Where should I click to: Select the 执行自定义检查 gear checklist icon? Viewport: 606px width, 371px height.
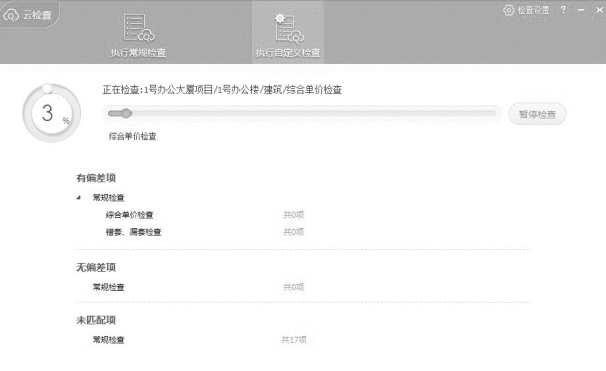288,28
